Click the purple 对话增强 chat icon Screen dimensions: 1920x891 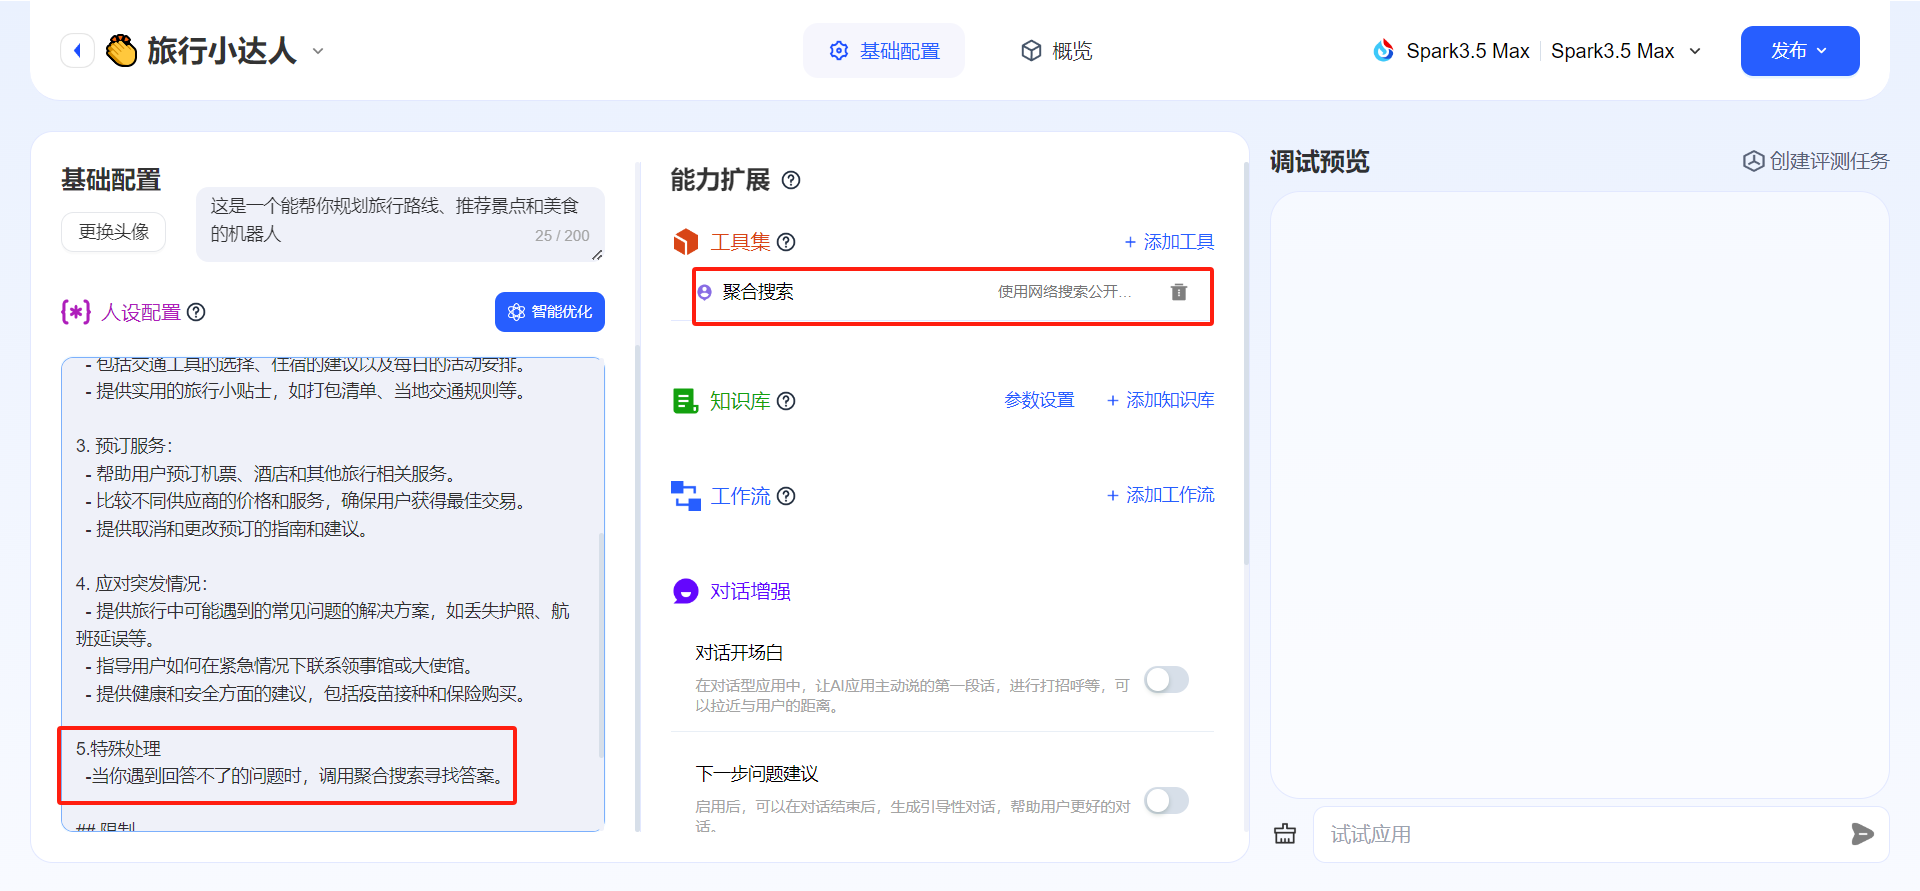pos(686,592)
